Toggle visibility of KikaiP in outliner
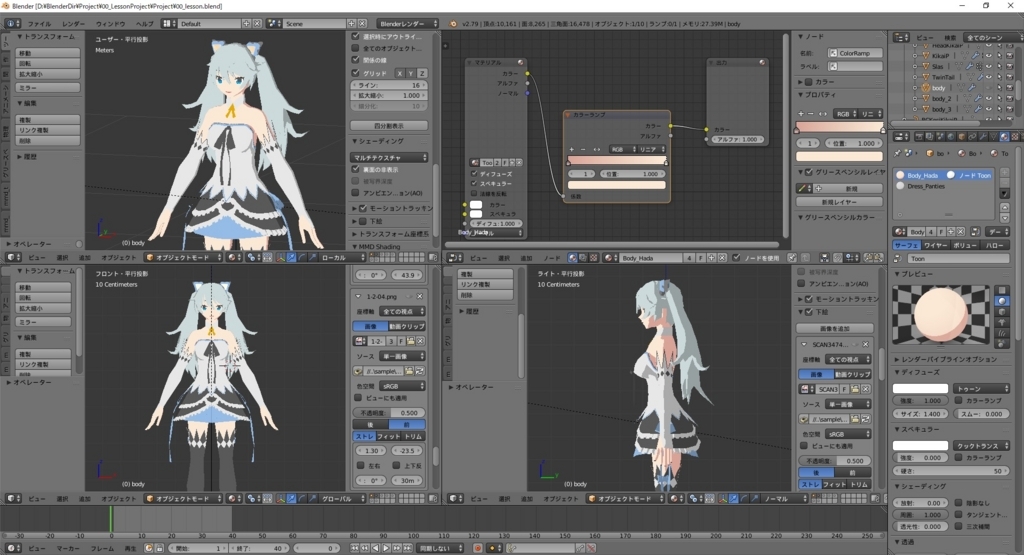The width and height of the screenshot is (1024, 555). tap(989, 56)
